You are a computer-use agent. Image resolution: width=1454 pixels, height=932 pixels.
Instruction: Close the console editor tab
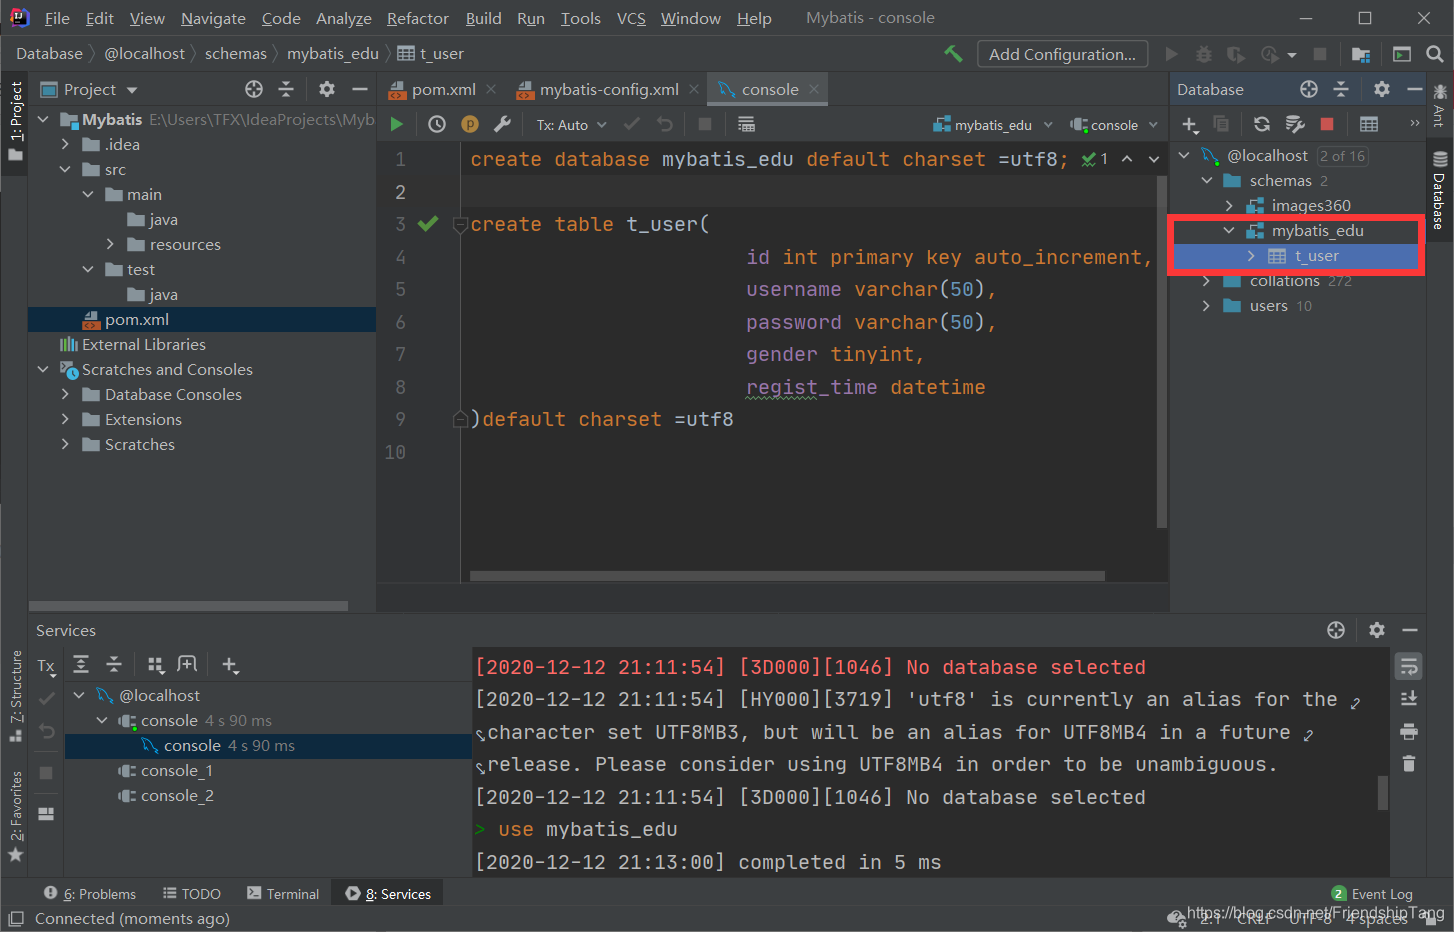tap(814, 89)
